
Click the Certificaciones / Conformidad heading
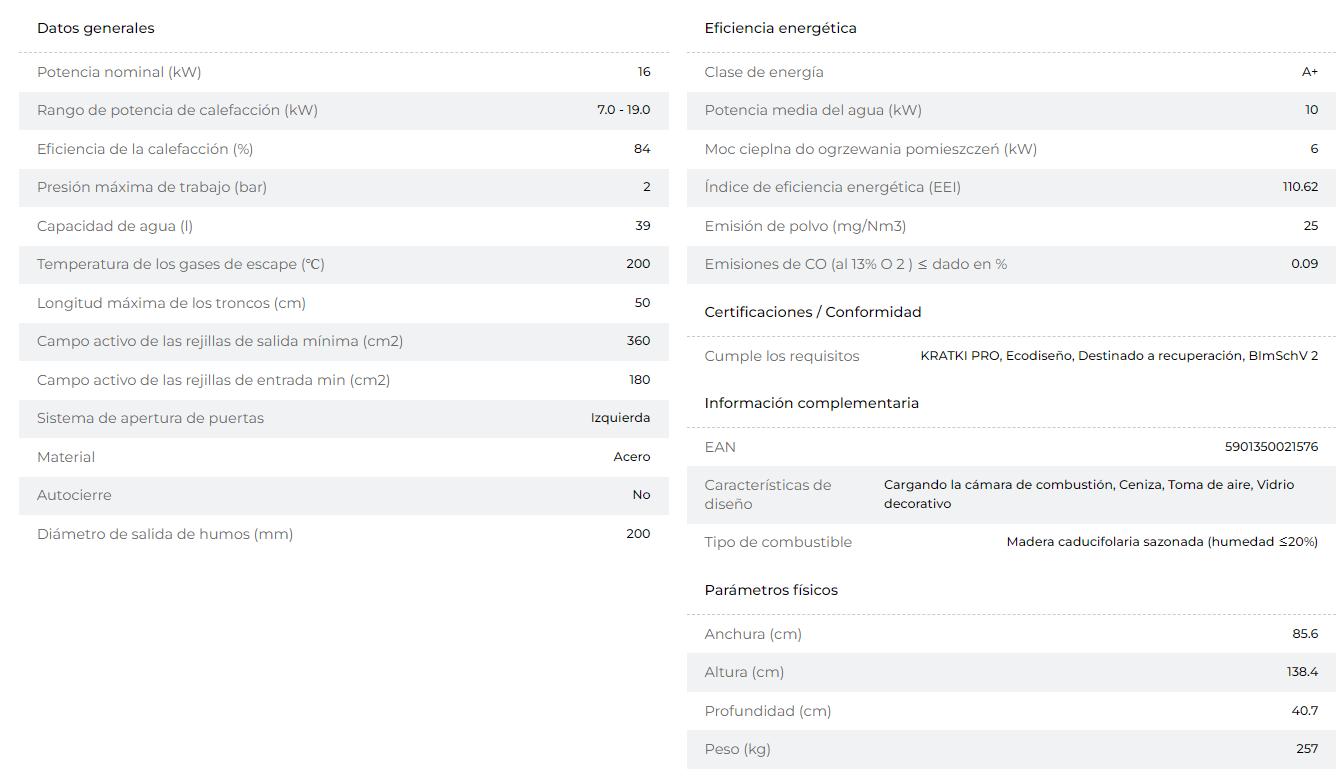click(x=813, y=312)
